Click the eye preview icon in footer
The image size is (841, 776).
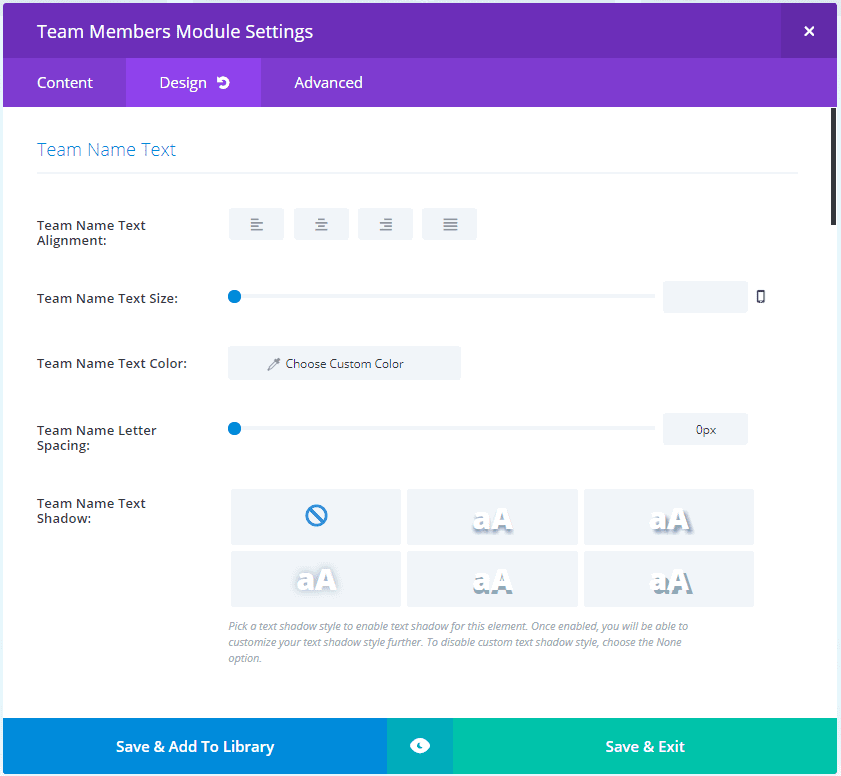pos(420,746)
